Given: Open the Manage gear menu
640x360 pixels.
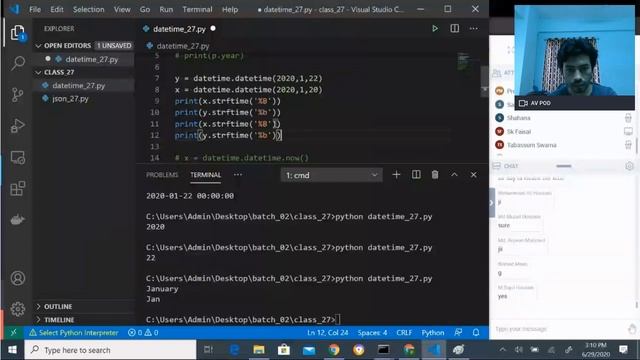Looking at the screenshot, I should (18, 309).
